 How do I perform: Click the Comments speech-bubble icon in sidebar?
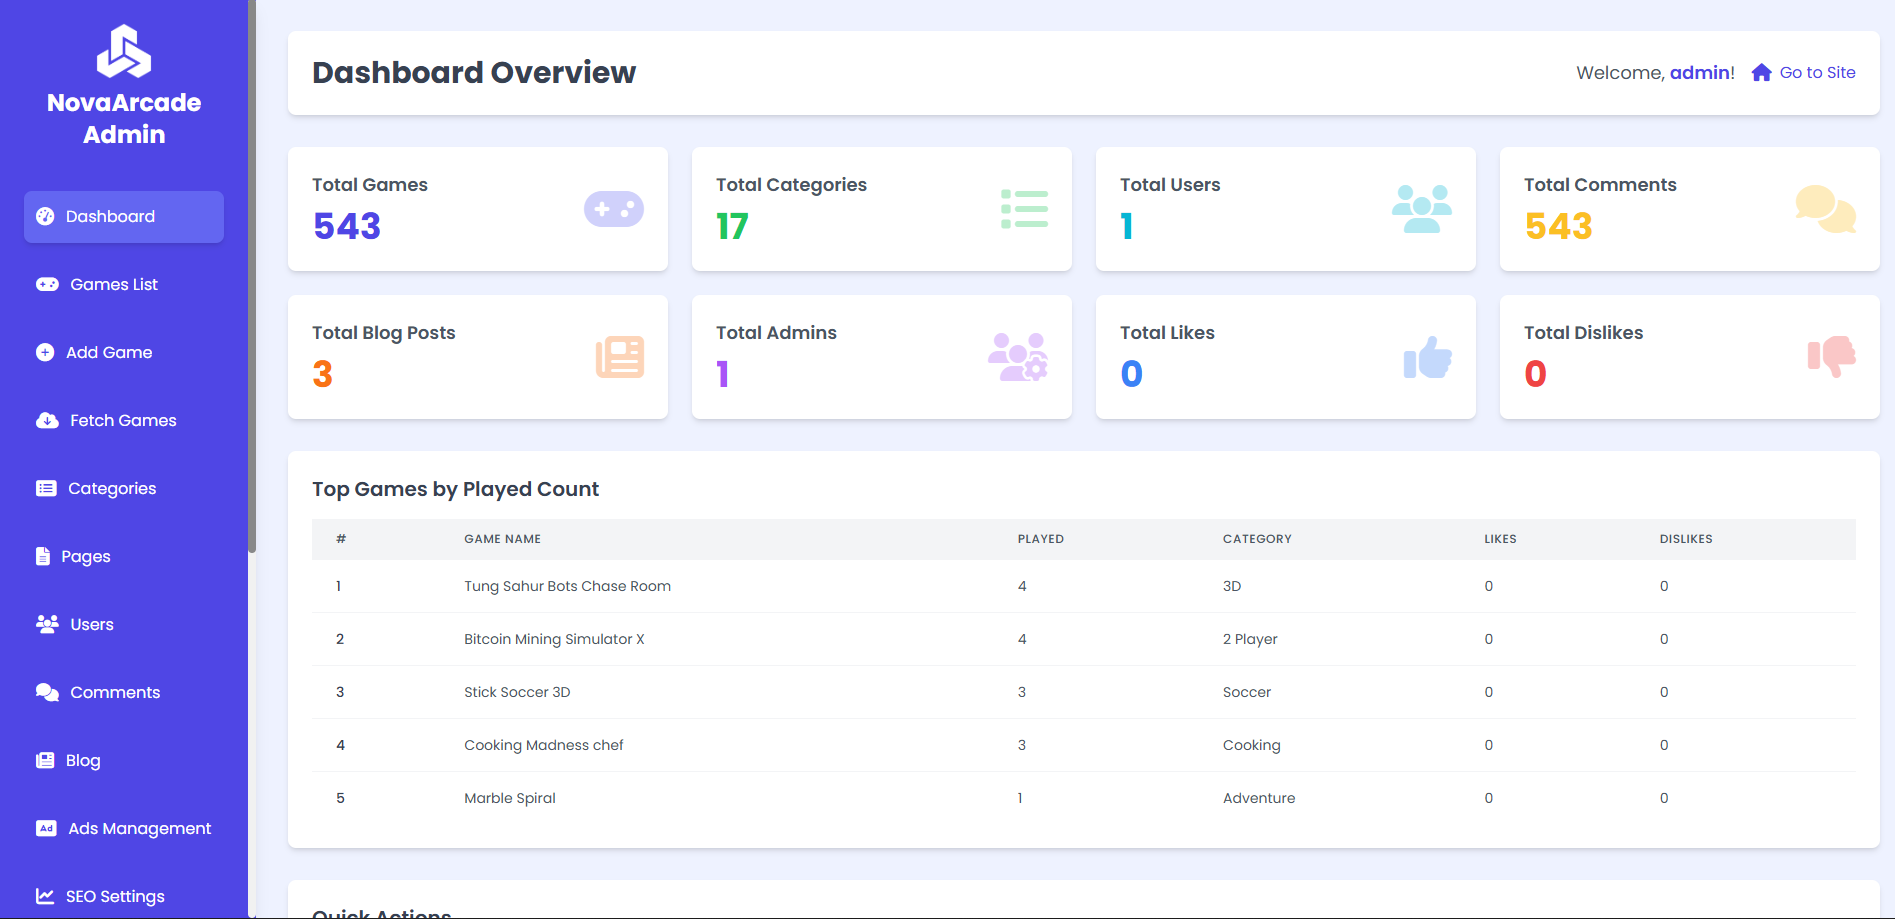tap(46, 692)
